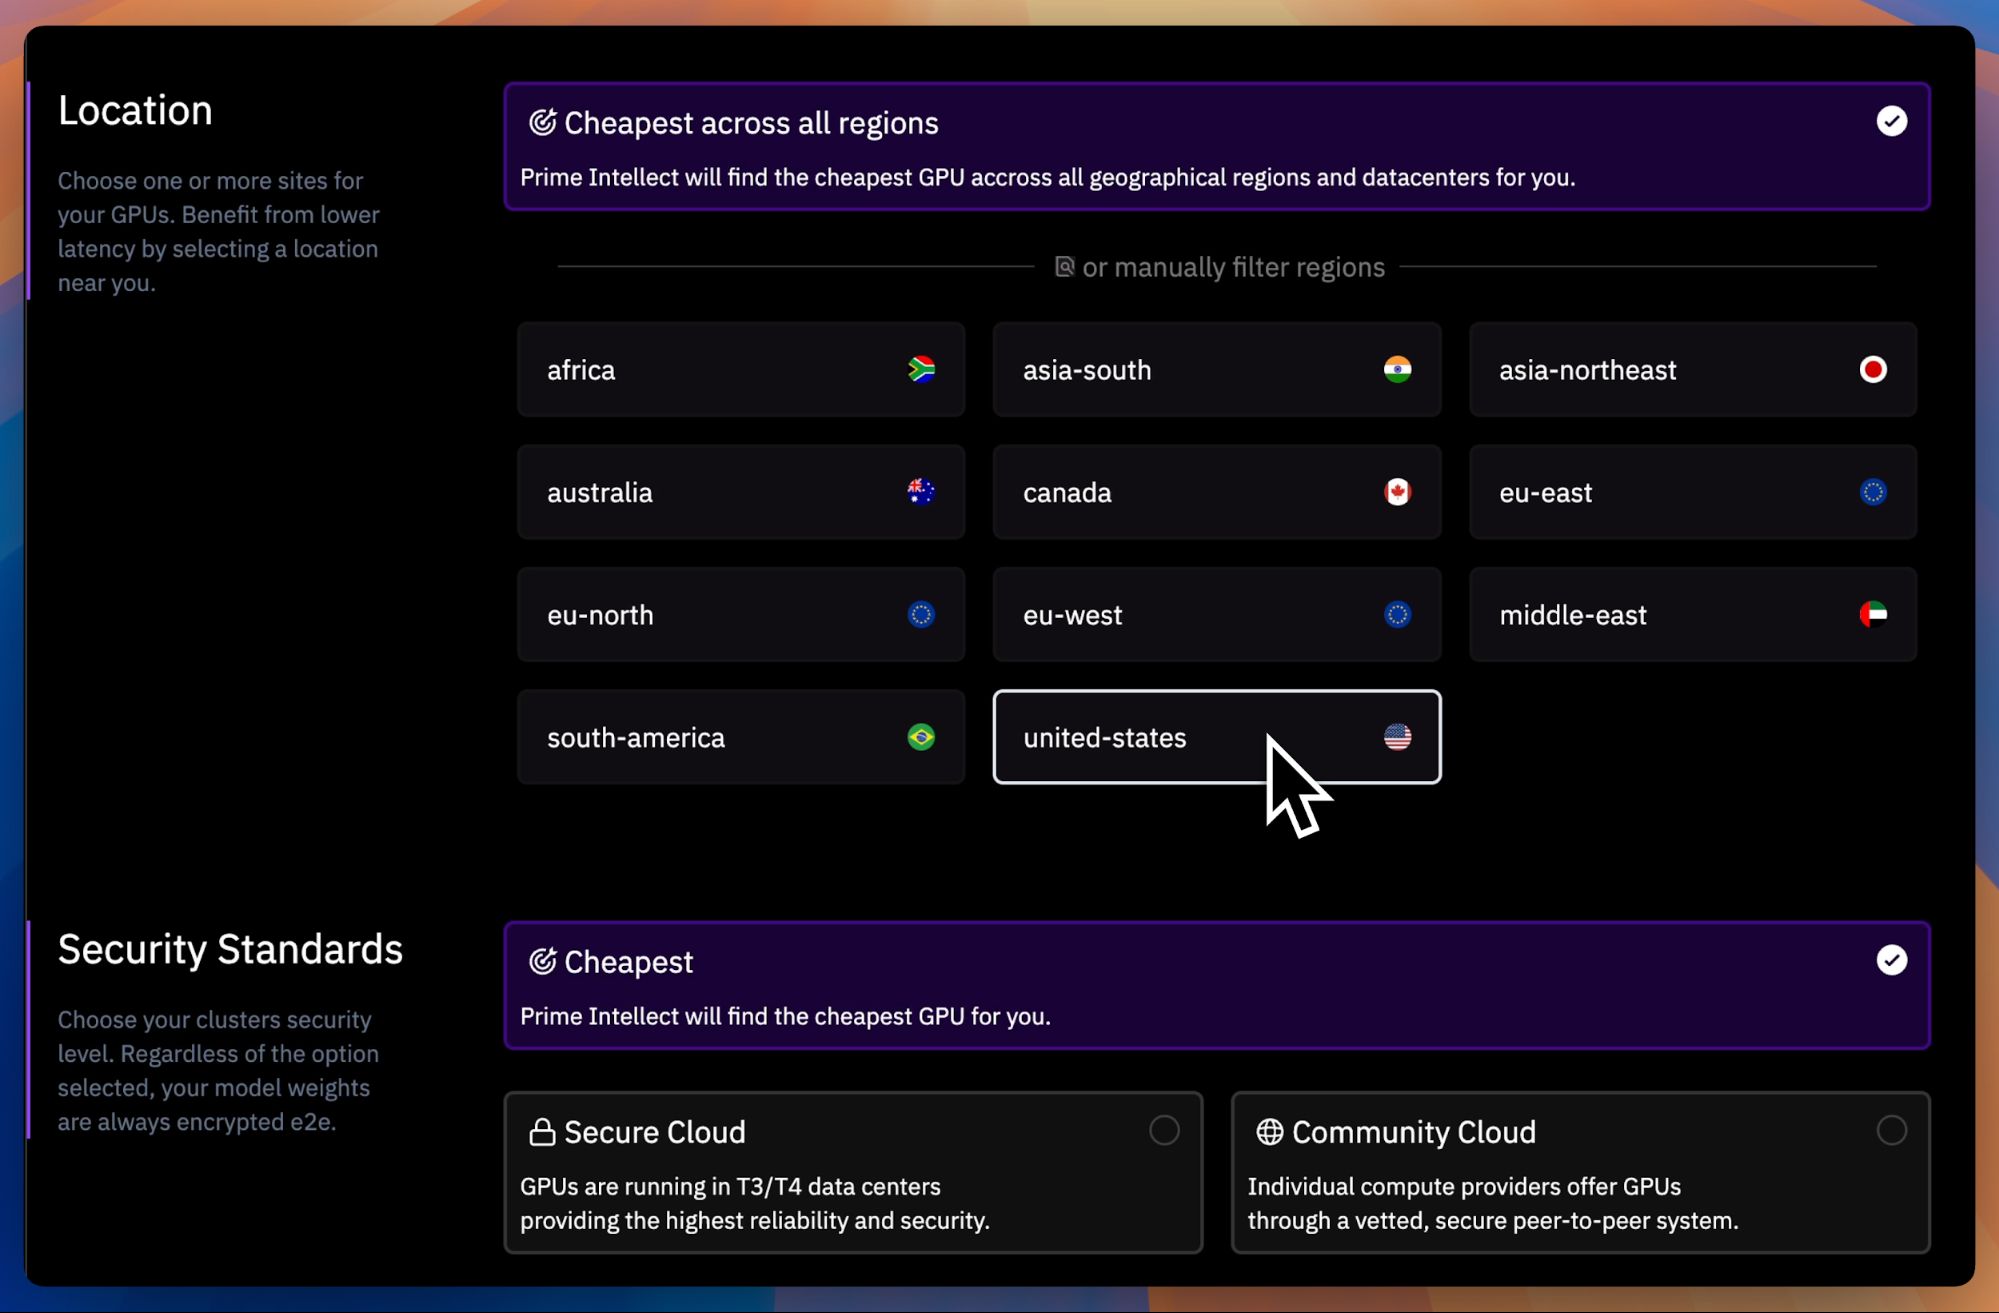Viewport: 1999px width, 1313px height.
Task: Click the US flag on united-states
Action: pyautogui.click(x=1397, y=737)
